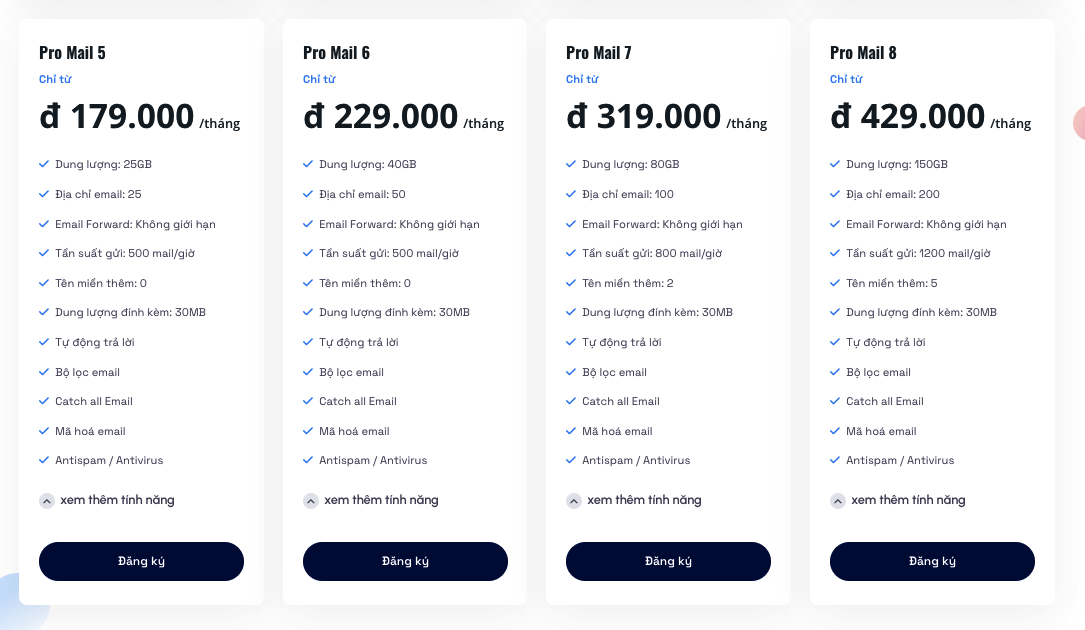1085x630 pixels.
Task: Click checkmark beside Pro Mail 6 Mã hoá email
Action: point(308,431)
